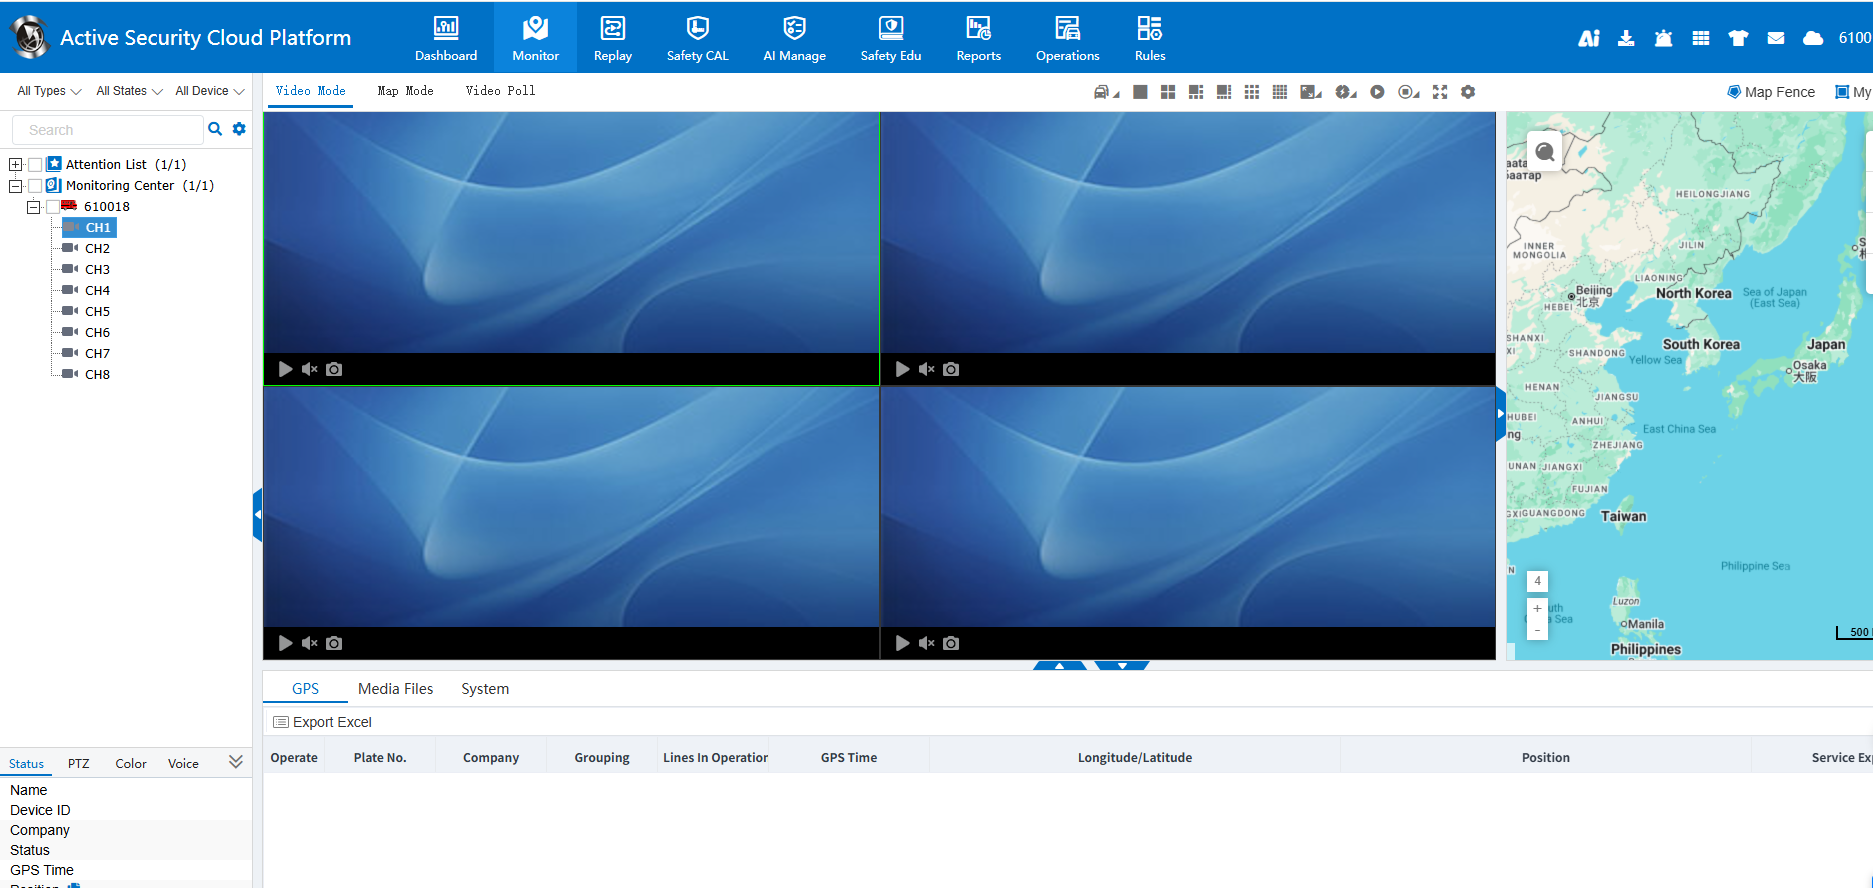The height and width of the screenshot is (888, 1873).
Task: Mute audio on bottom-right video window
Action: (x=927, y=643)
